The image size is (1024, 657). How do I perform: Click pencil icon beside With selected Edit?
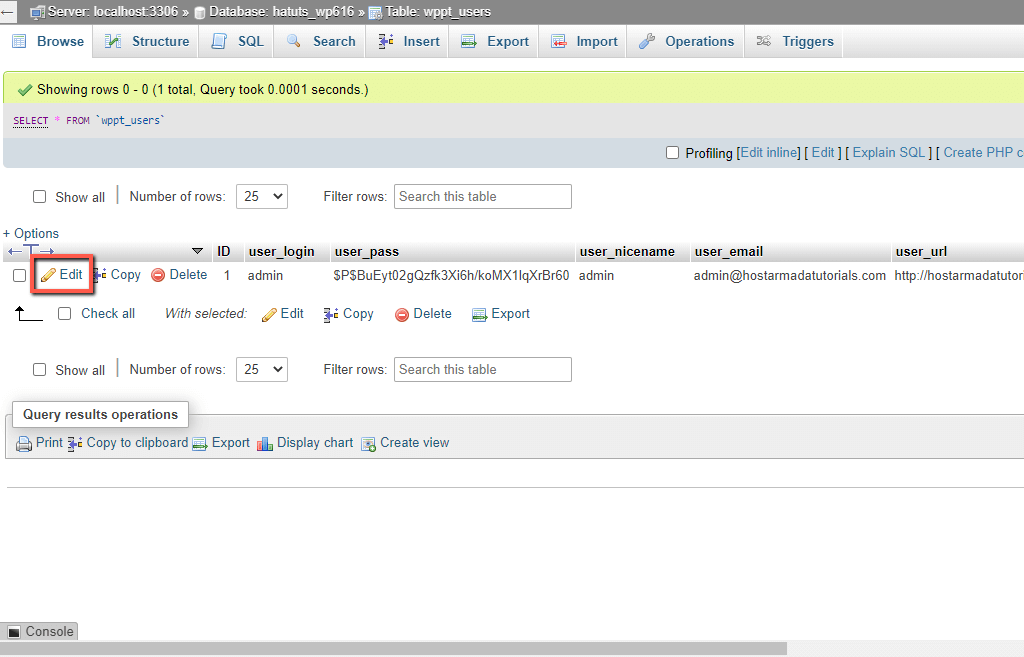point(269,315)
